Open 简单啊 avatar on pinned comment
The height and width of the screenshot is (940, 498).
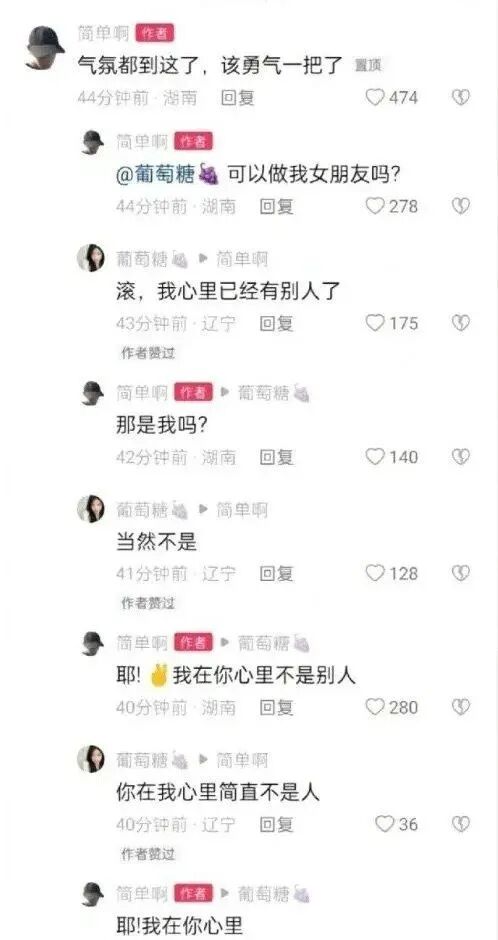[44, 48]
